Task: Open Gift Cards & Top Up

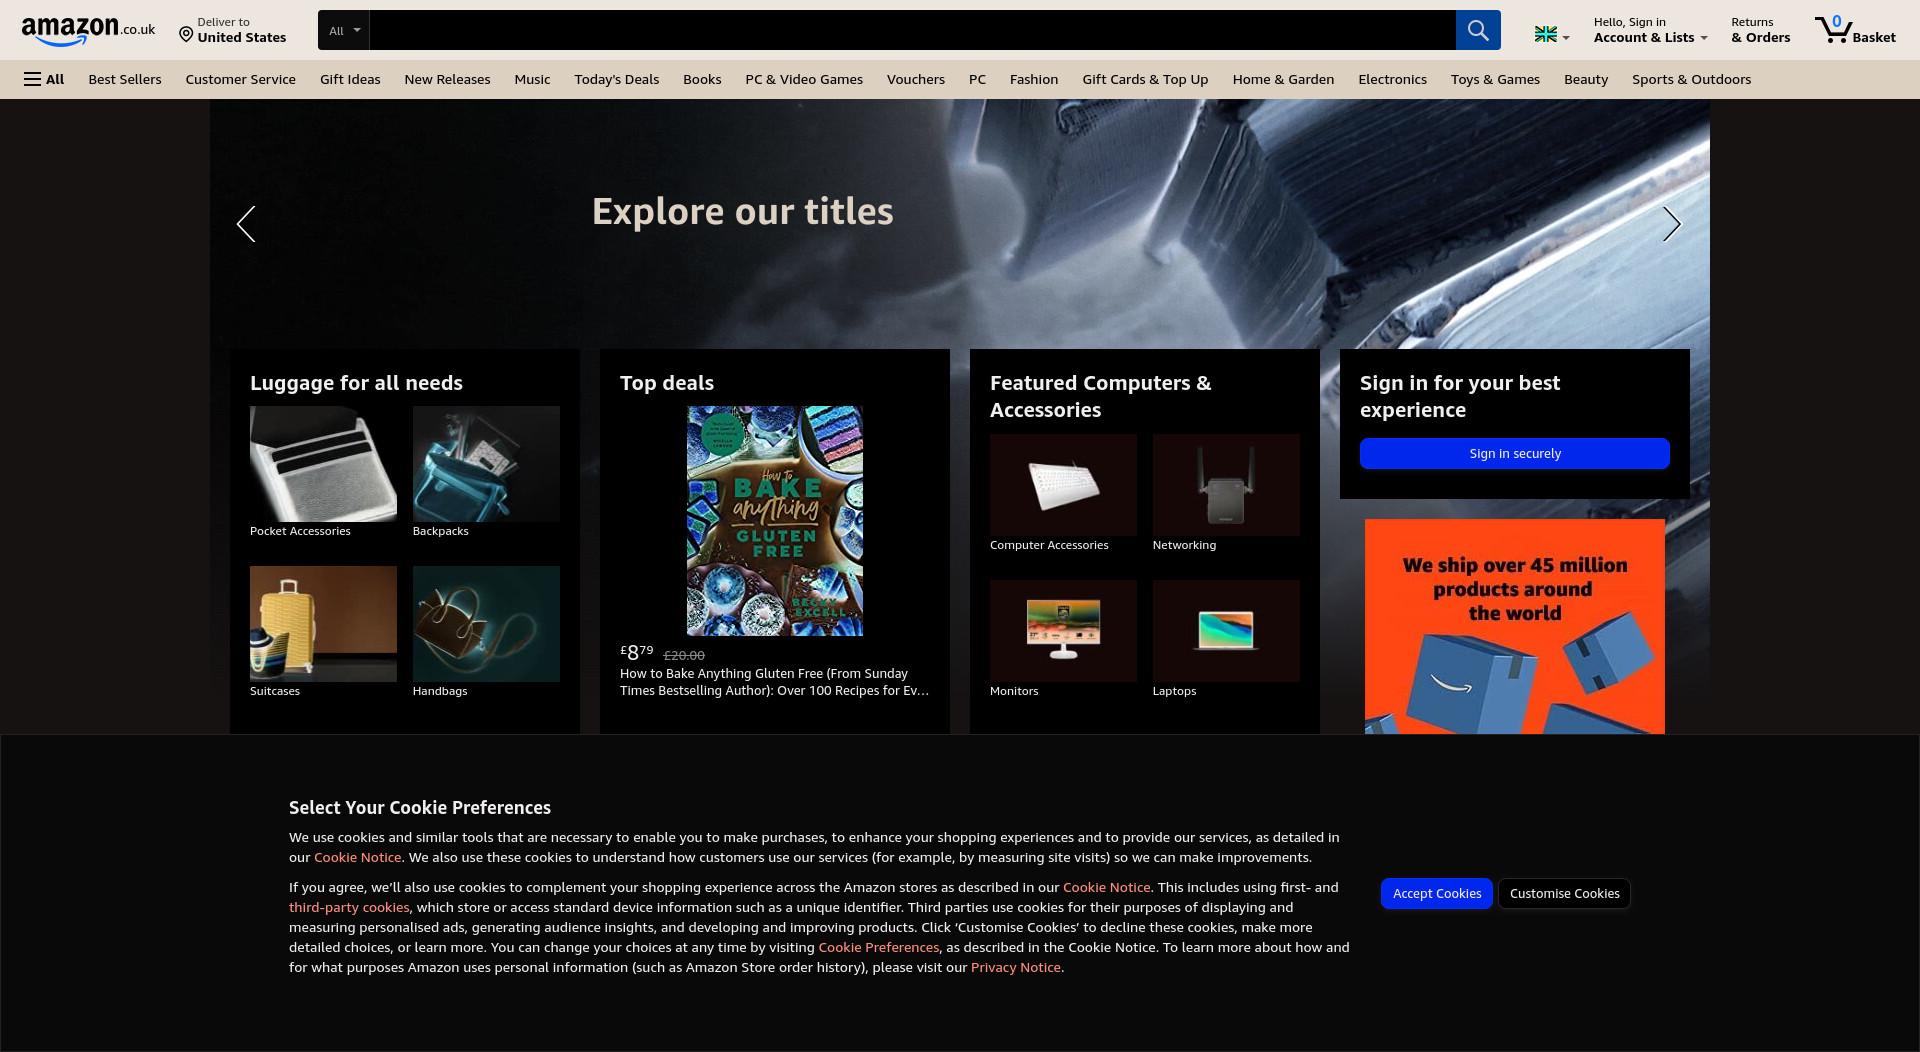Action: click(x=1145, y=79)
